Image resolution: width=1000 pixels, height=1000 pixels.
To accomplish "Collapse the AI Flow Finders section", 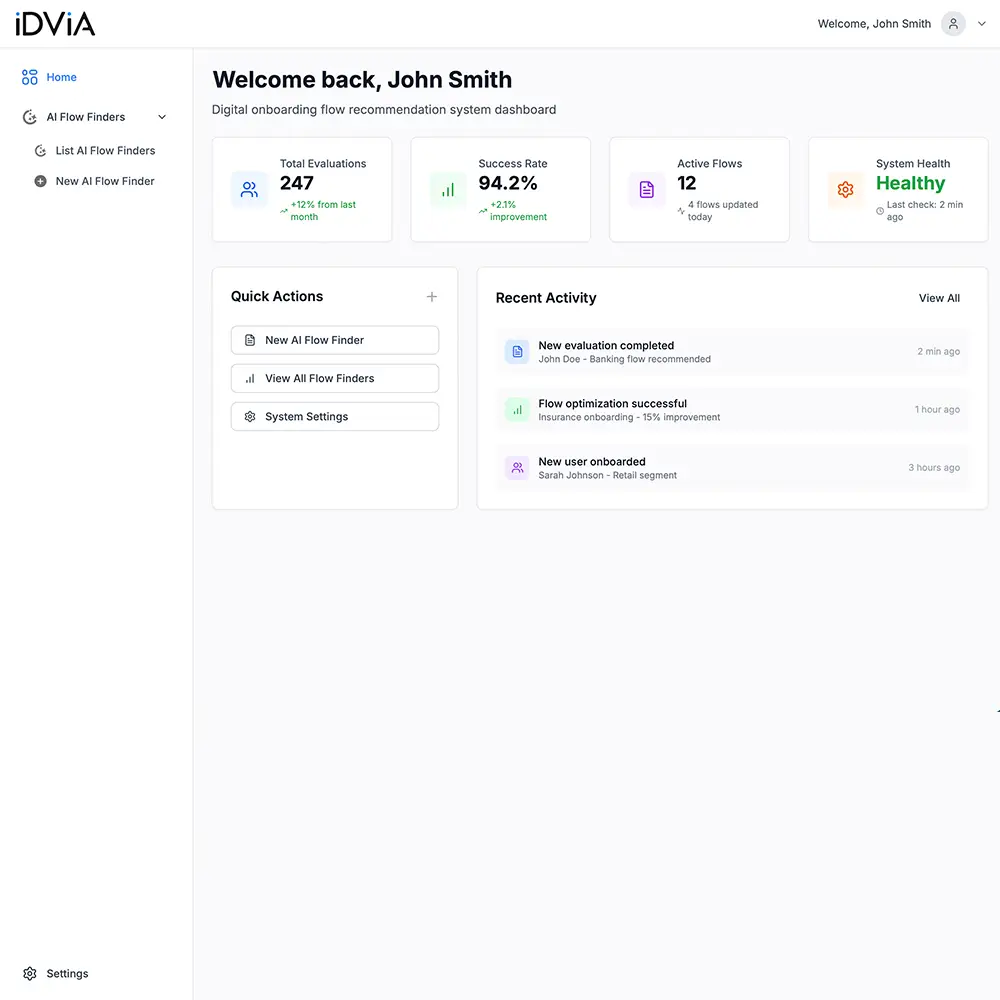I will click(161, 116).
